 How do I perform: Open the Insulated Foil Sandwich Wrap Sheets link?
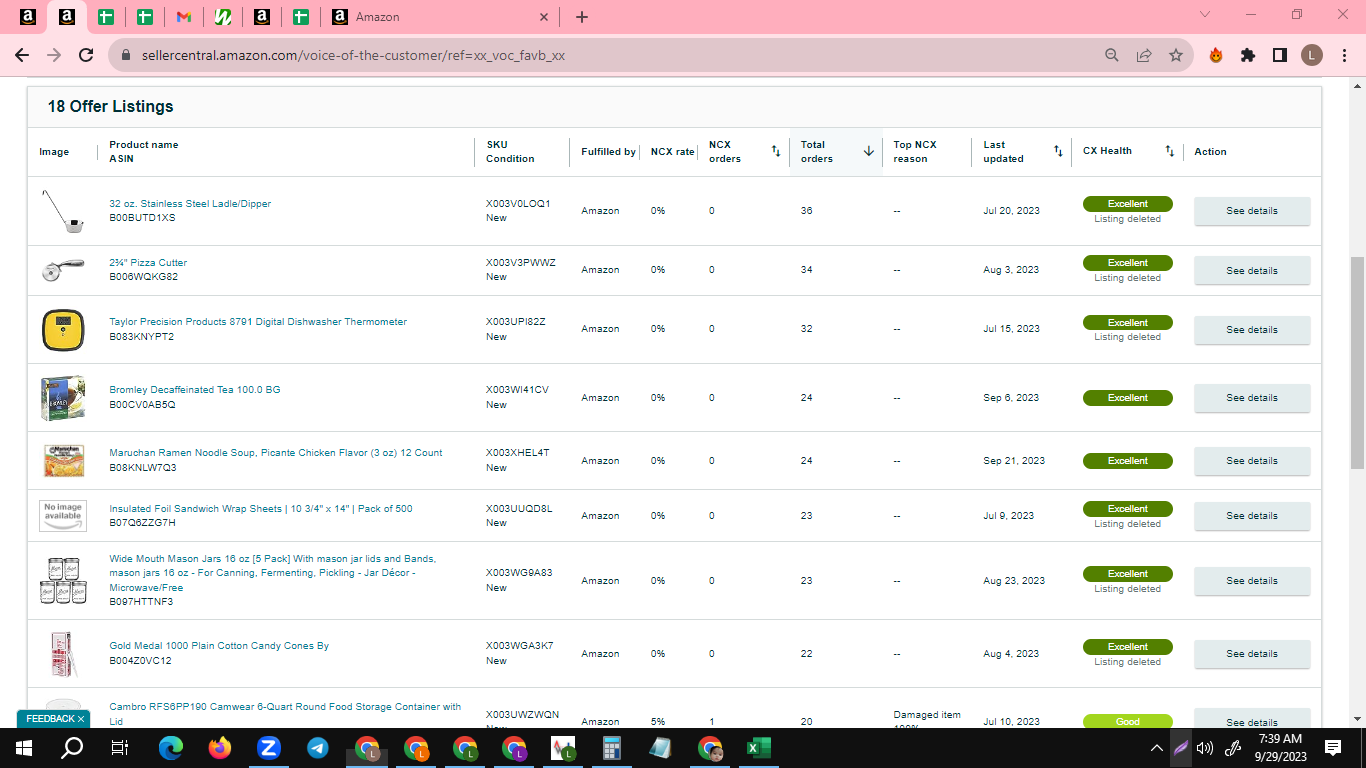[261, 509]
